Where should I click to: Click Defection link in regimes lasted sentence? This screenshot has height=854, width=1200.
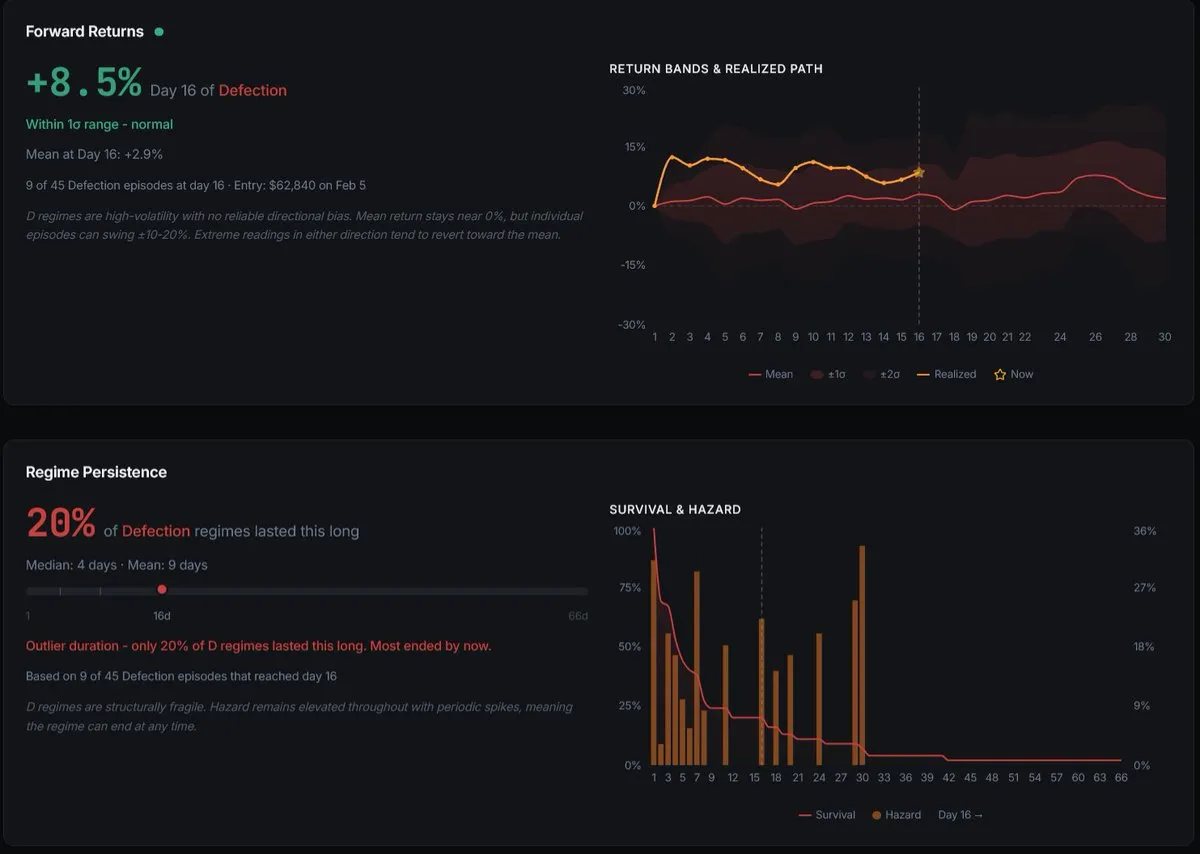156,531
